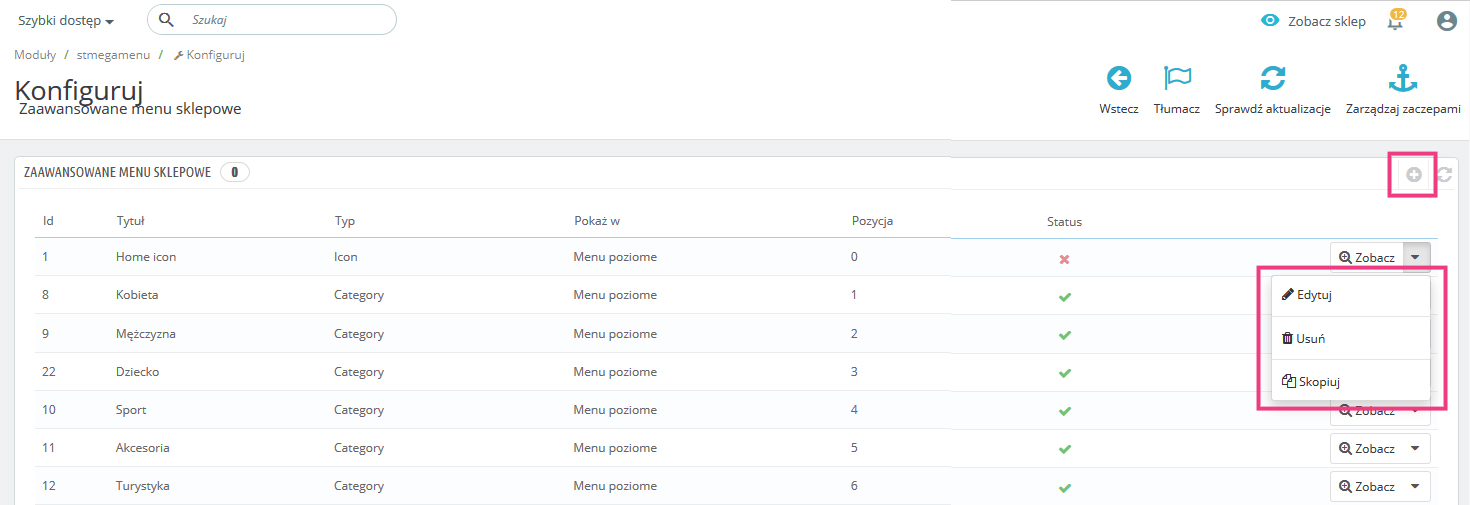Toggle disabled status for Home icon row
Screen dimensions: 1470x505
point(1064,259)
